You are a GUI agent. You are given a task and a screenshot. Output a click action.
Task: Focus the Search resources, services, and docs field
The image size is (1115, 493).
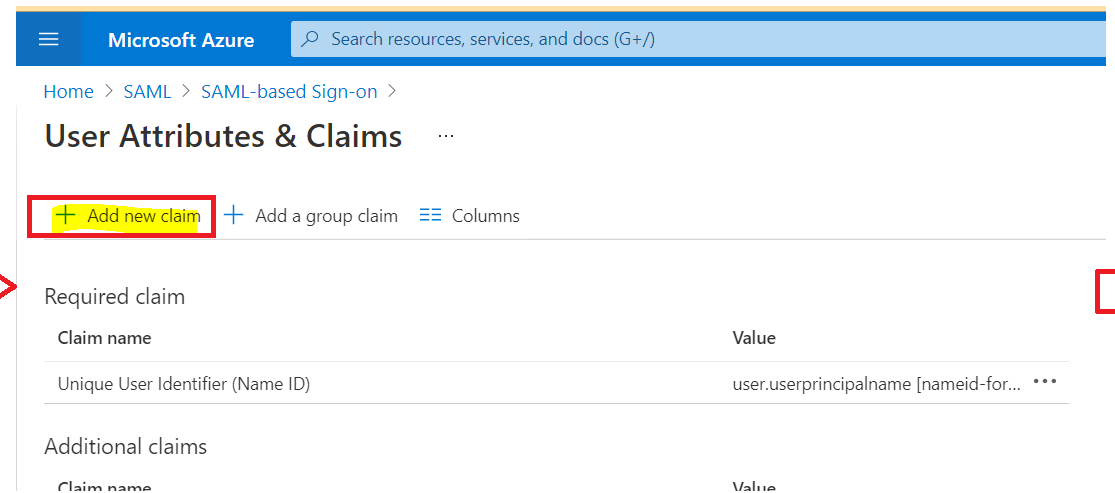[700, 39]
